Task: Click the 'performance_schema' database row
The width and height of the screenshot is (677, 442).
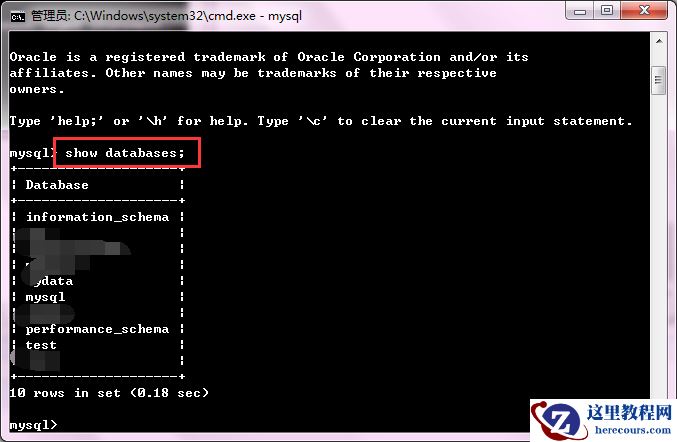Action: click(x=97, y=329)
